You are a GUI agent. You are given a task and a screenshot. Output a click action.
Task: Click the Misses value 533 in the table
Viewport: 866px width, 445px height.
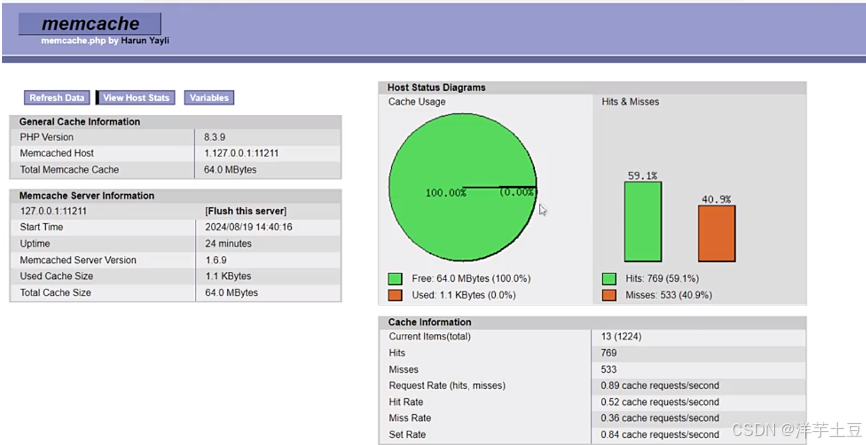[x=609, y=369]
